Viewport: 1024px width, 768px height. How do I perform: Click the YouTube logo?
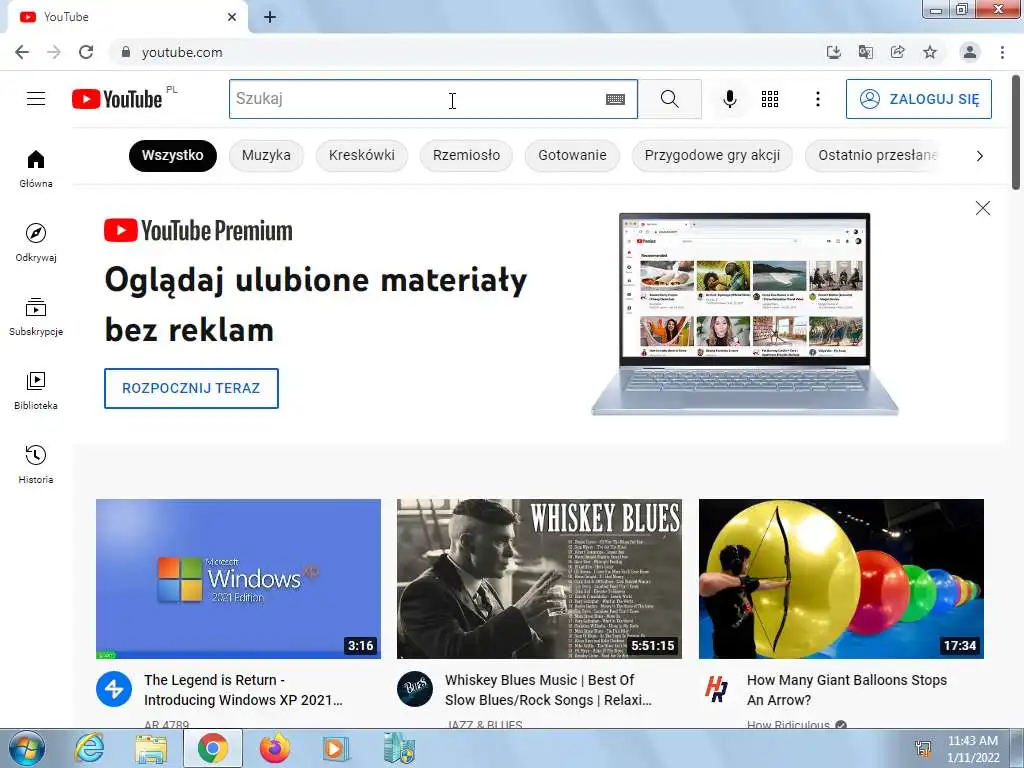[117, 99]
